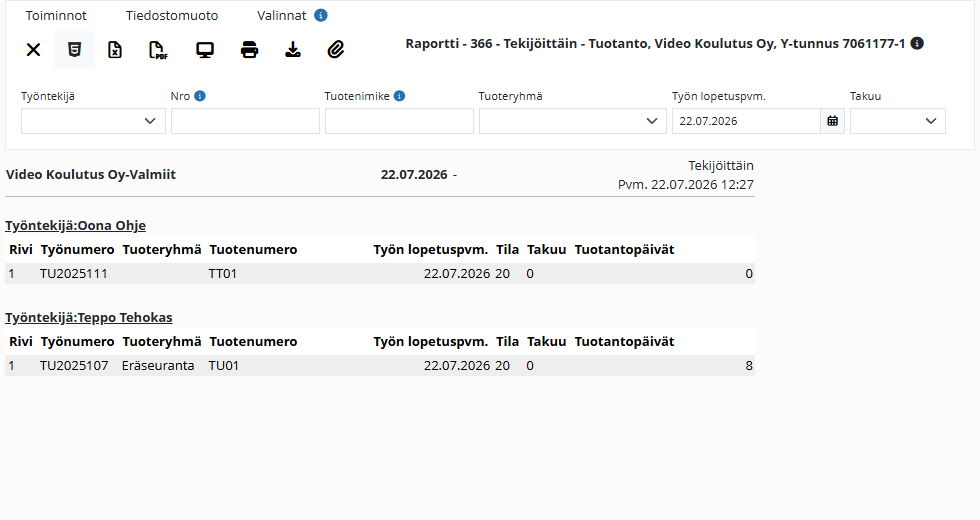Screen dimensions: 980x520
Task: Open the calendar picker for Työn lopetuspvm.
Action: pos(832,121)
